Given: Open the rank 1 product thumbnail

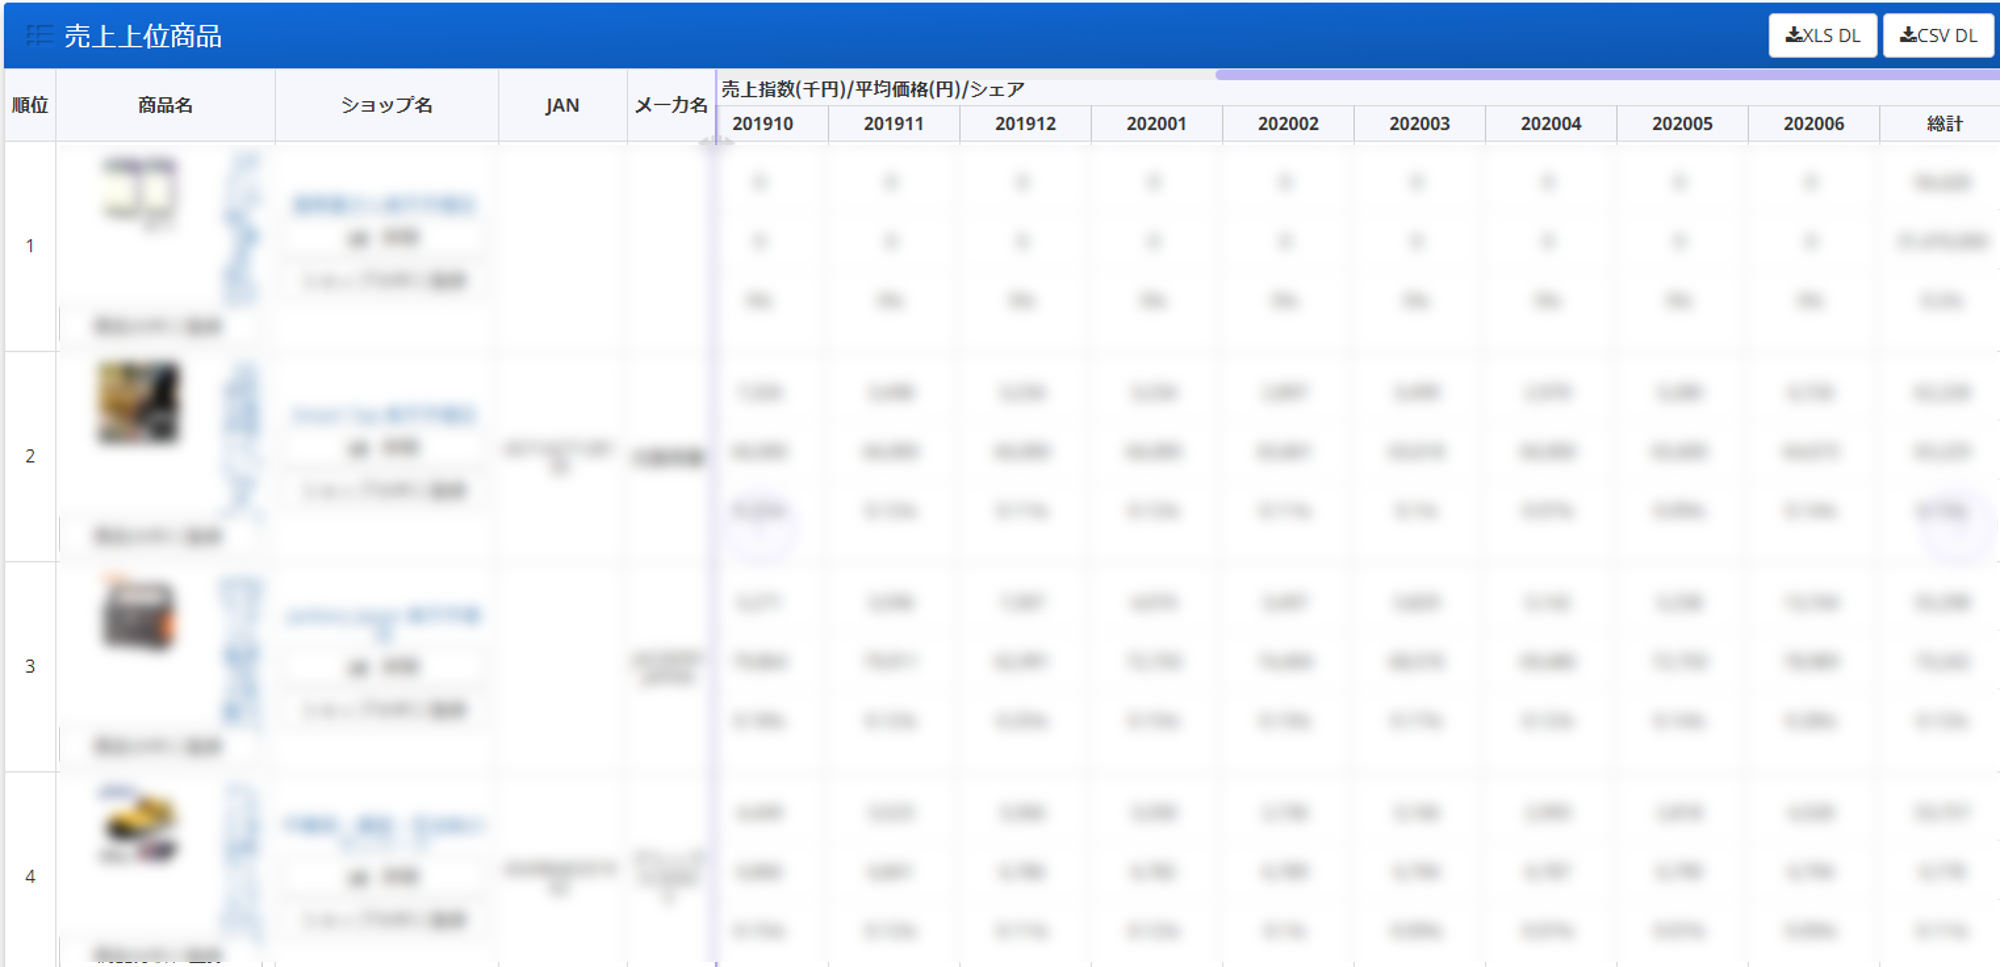Looking at the screenshot, I should point(140,190).
